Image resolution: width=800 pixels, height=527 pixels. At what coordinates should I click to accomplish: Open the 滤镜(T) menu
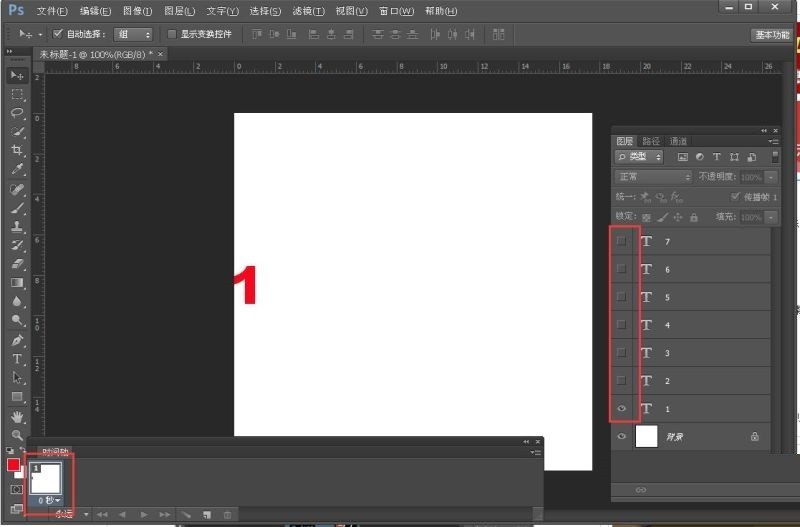point(310,11)
